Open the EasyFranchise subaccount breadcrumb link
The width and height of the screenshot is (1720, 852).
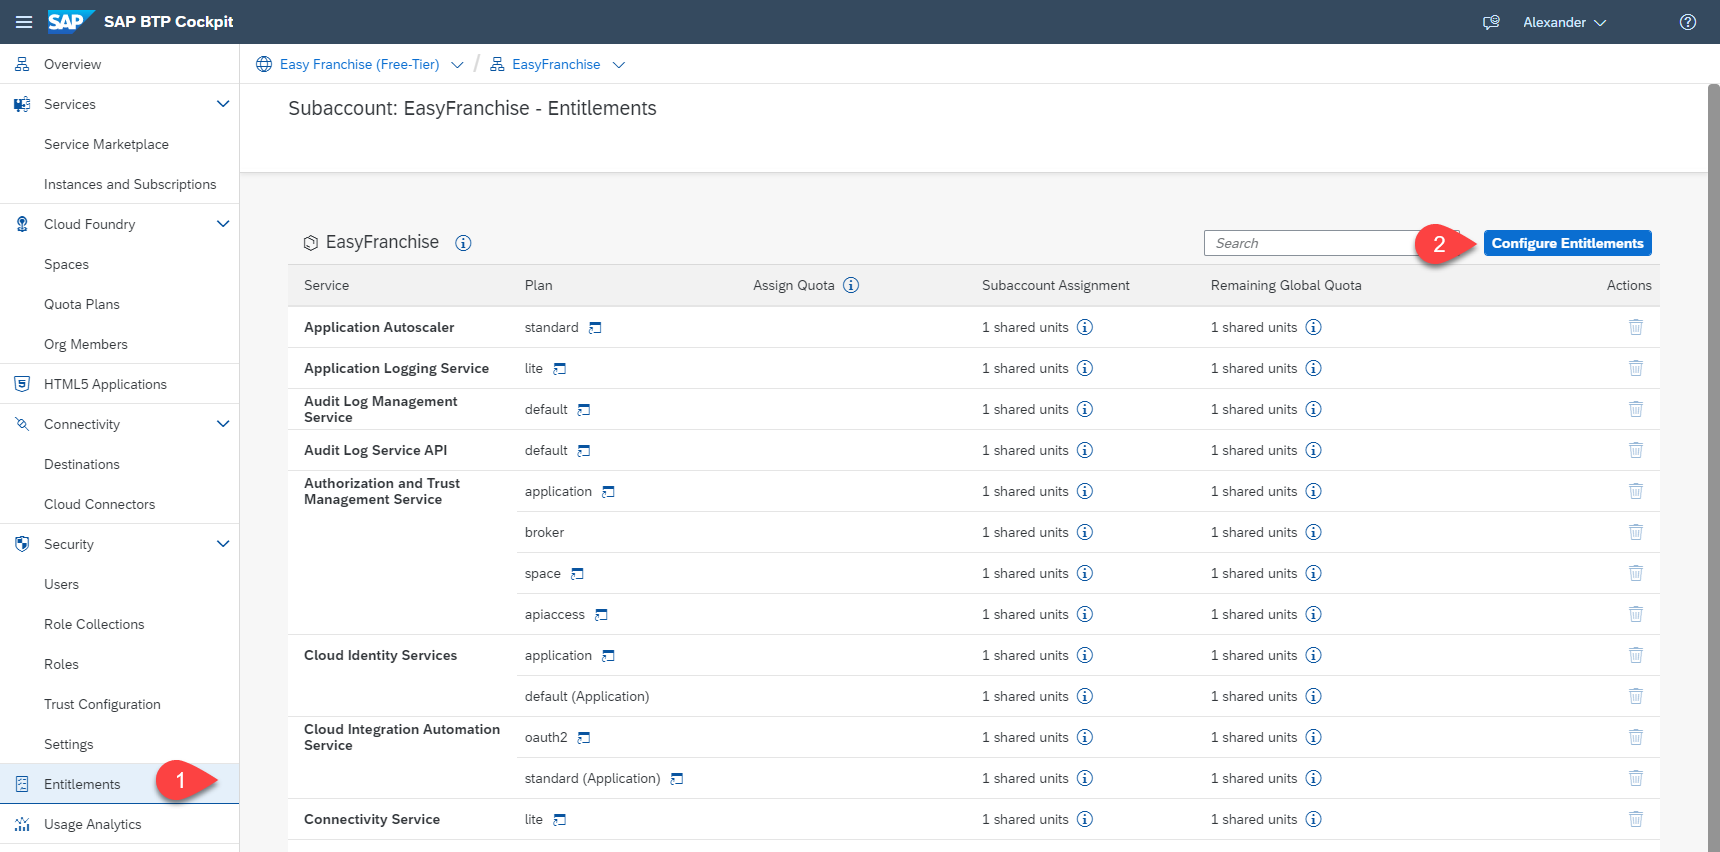[x=556, y=65]
